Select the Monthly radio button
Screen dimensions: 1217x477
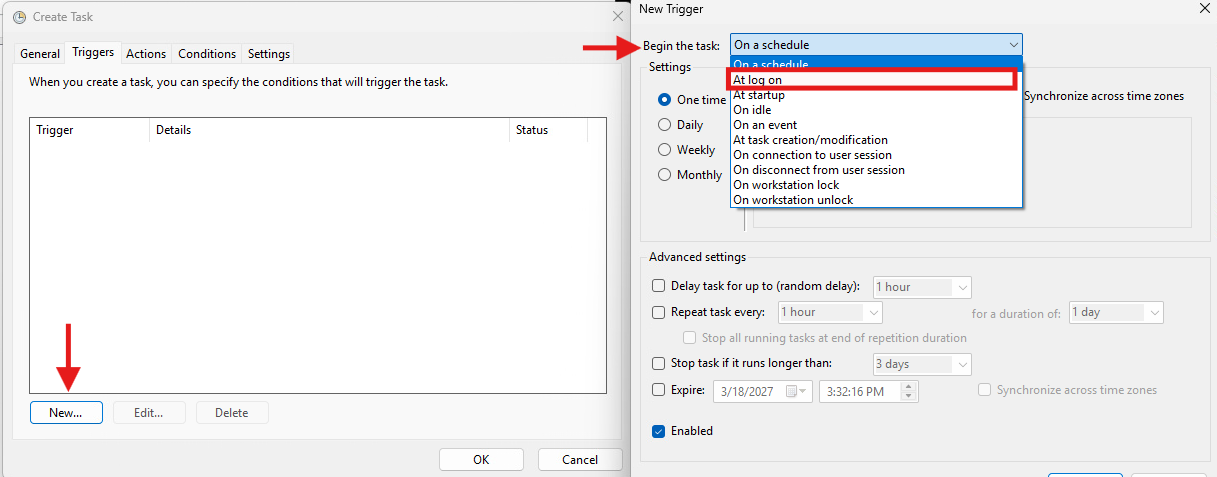tap(664, 175)
